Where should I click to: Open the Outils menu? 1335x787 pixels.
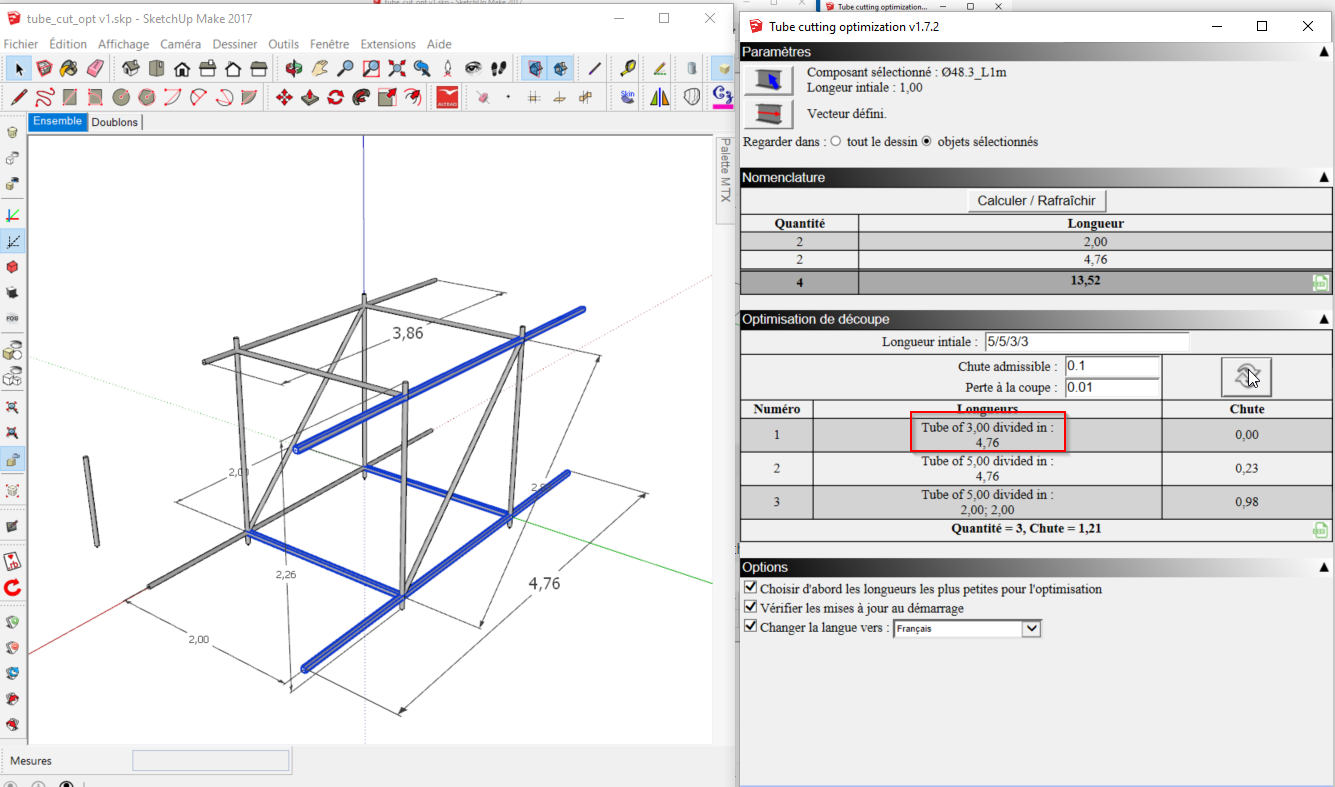[x=284, y=44]
